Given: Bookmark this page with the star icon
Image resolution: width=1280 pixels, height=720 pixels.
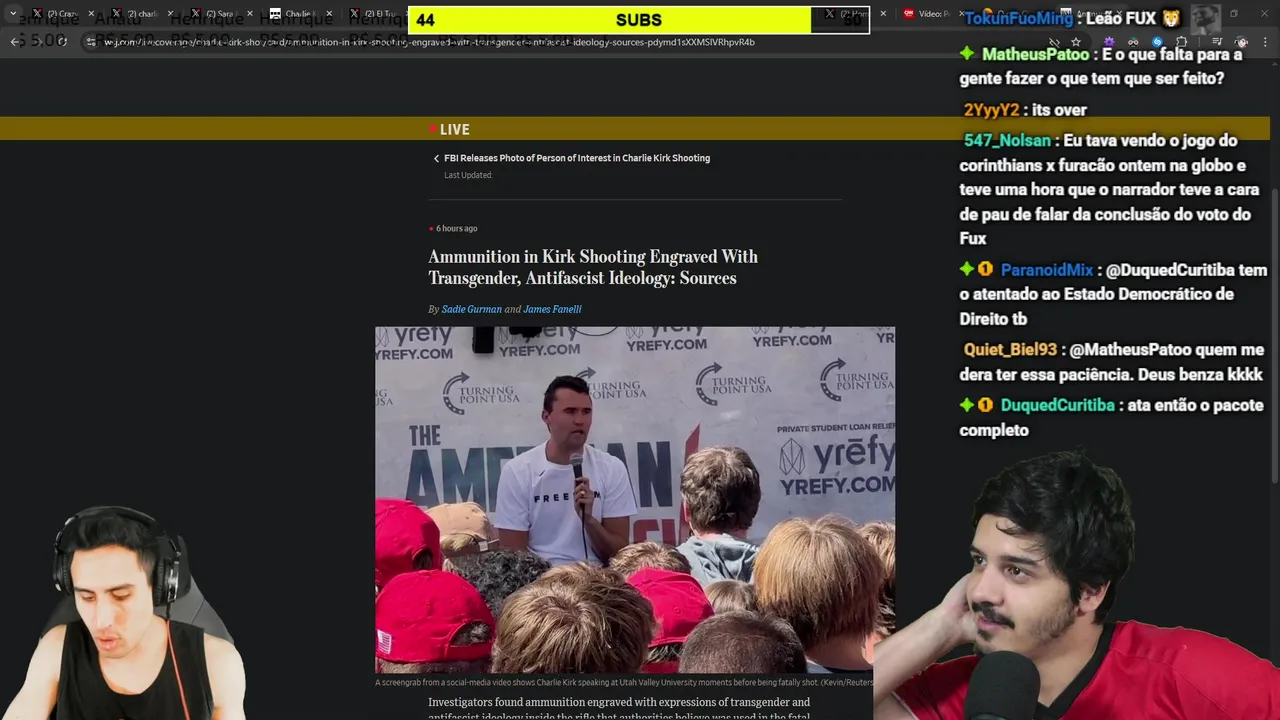Looking at the screenshot, I should tap(1075, 42).
